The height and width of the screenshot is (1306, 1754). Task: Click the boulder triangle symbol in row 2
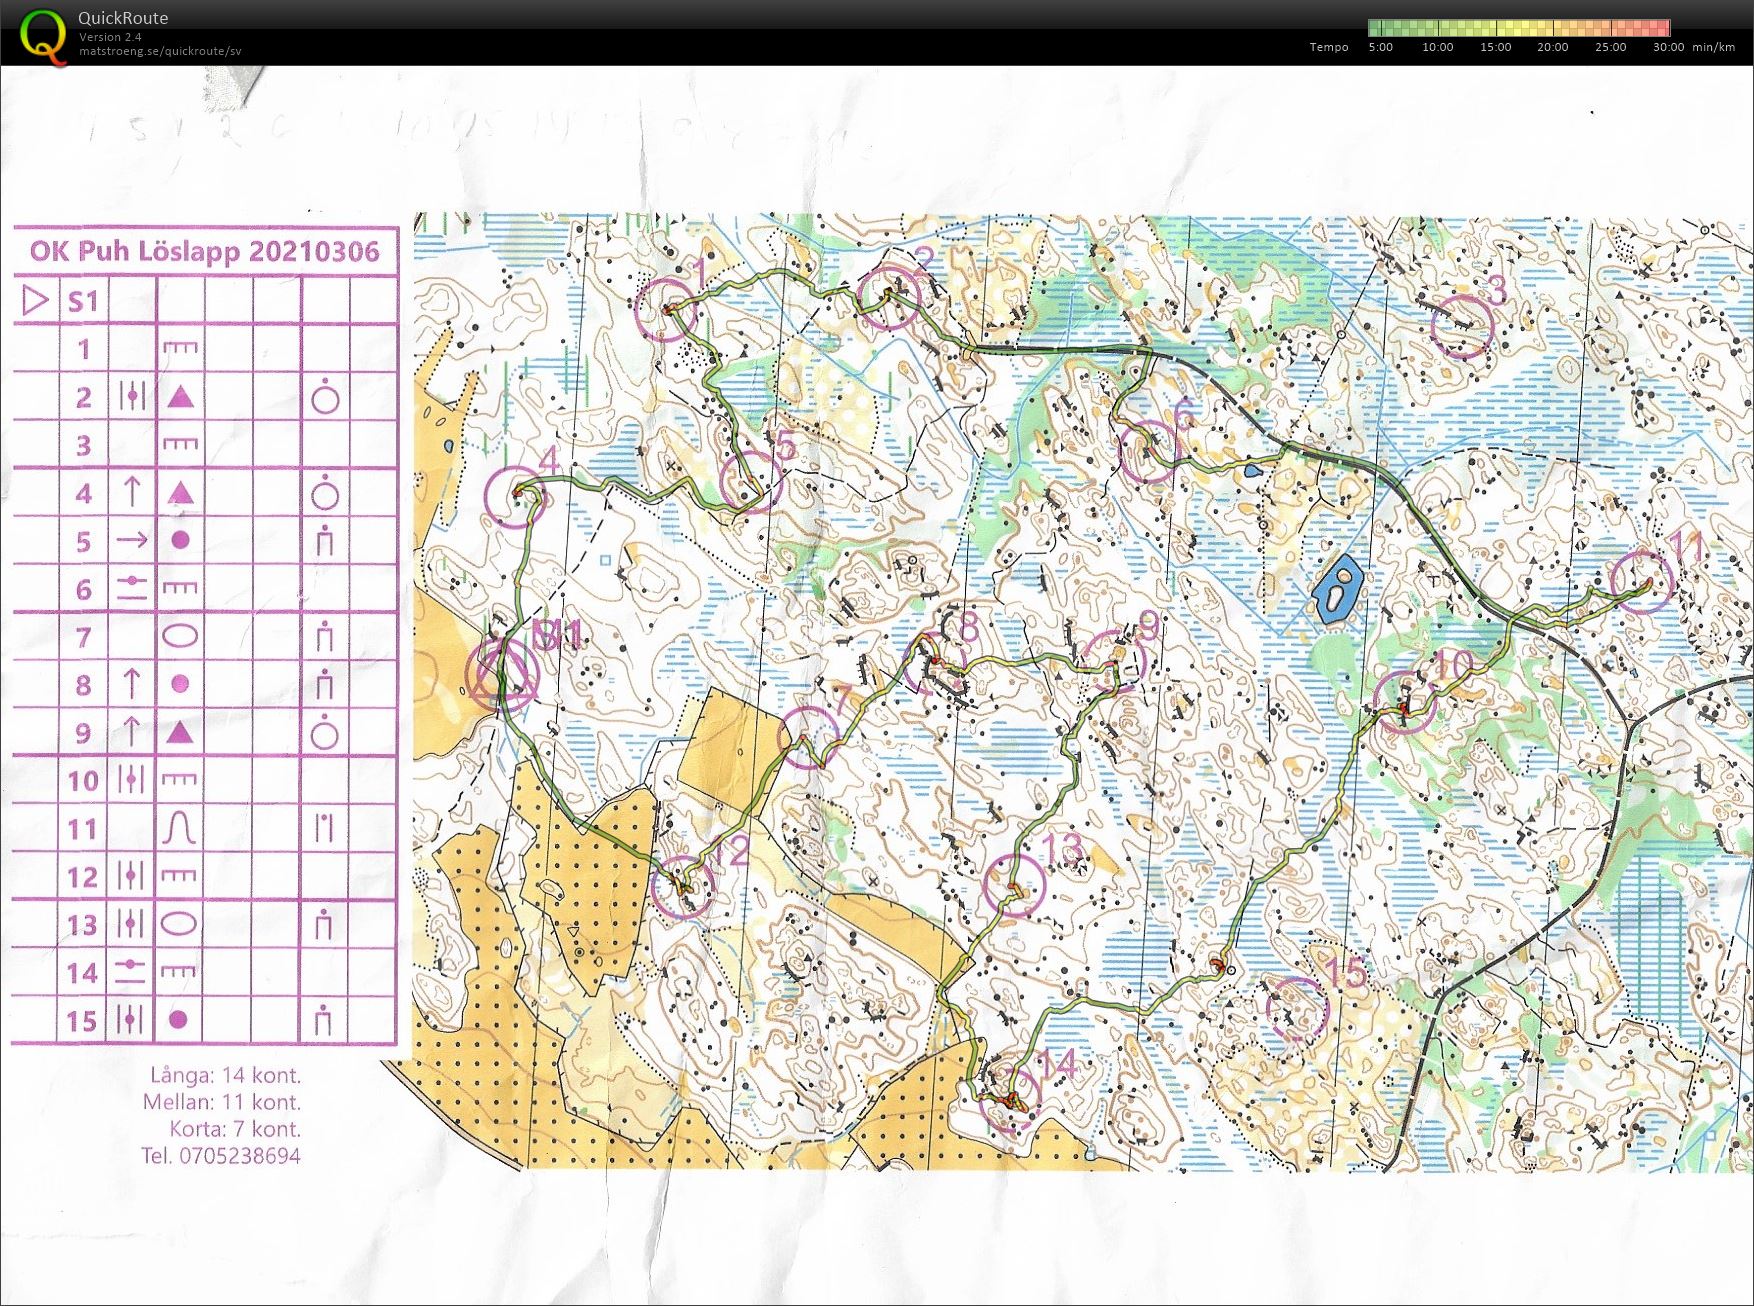click(x=180, y=397)
